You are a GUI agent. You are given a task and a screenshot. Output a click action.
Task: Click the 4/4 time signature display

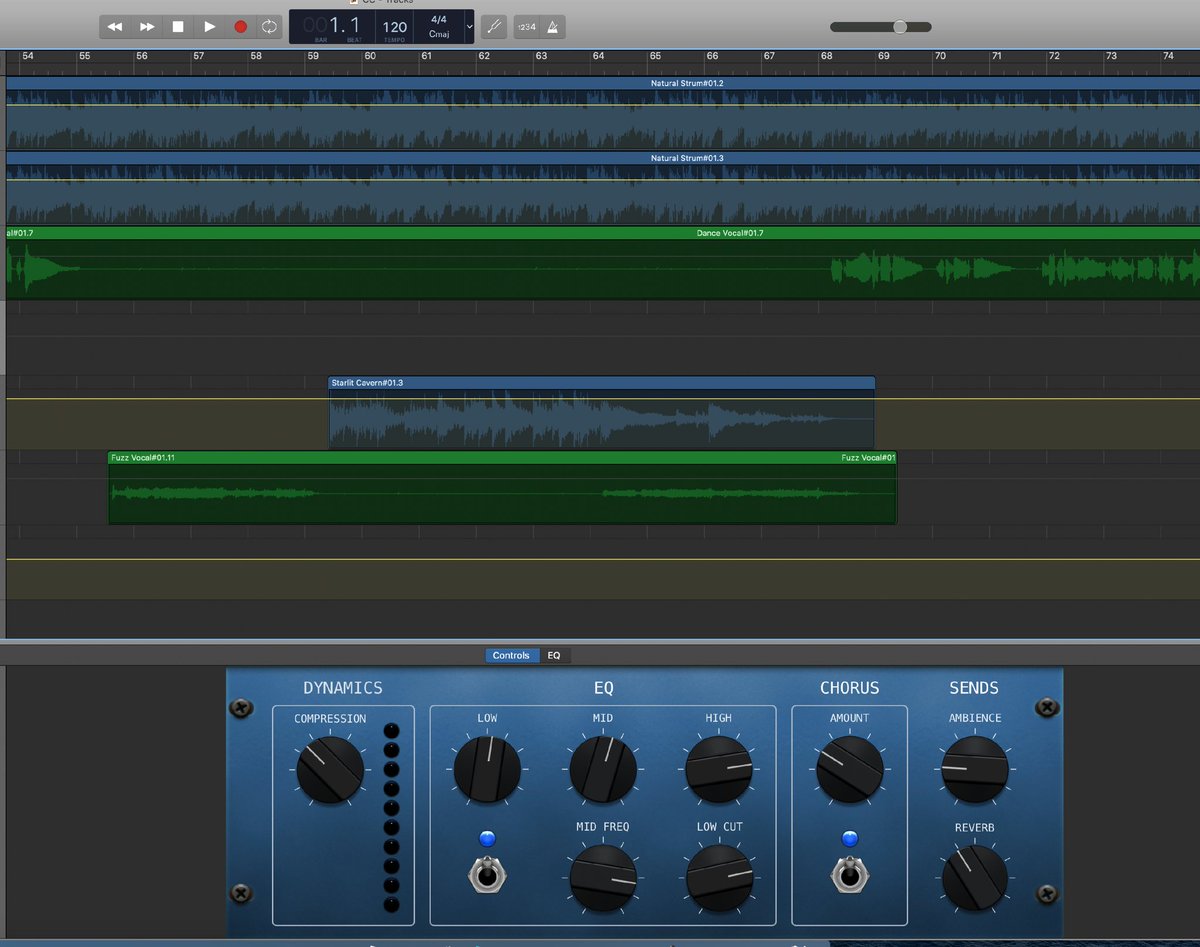tap(439, 20)
